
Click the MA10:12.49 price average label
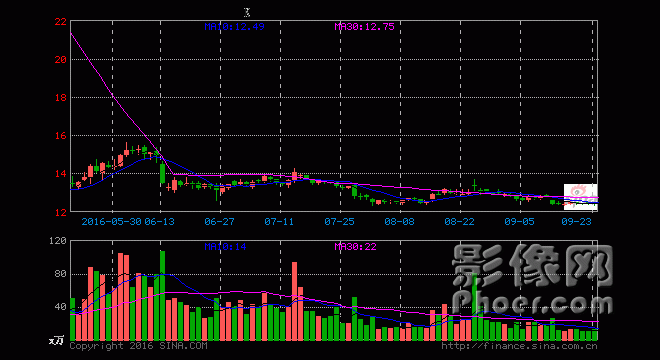(234, 27)
